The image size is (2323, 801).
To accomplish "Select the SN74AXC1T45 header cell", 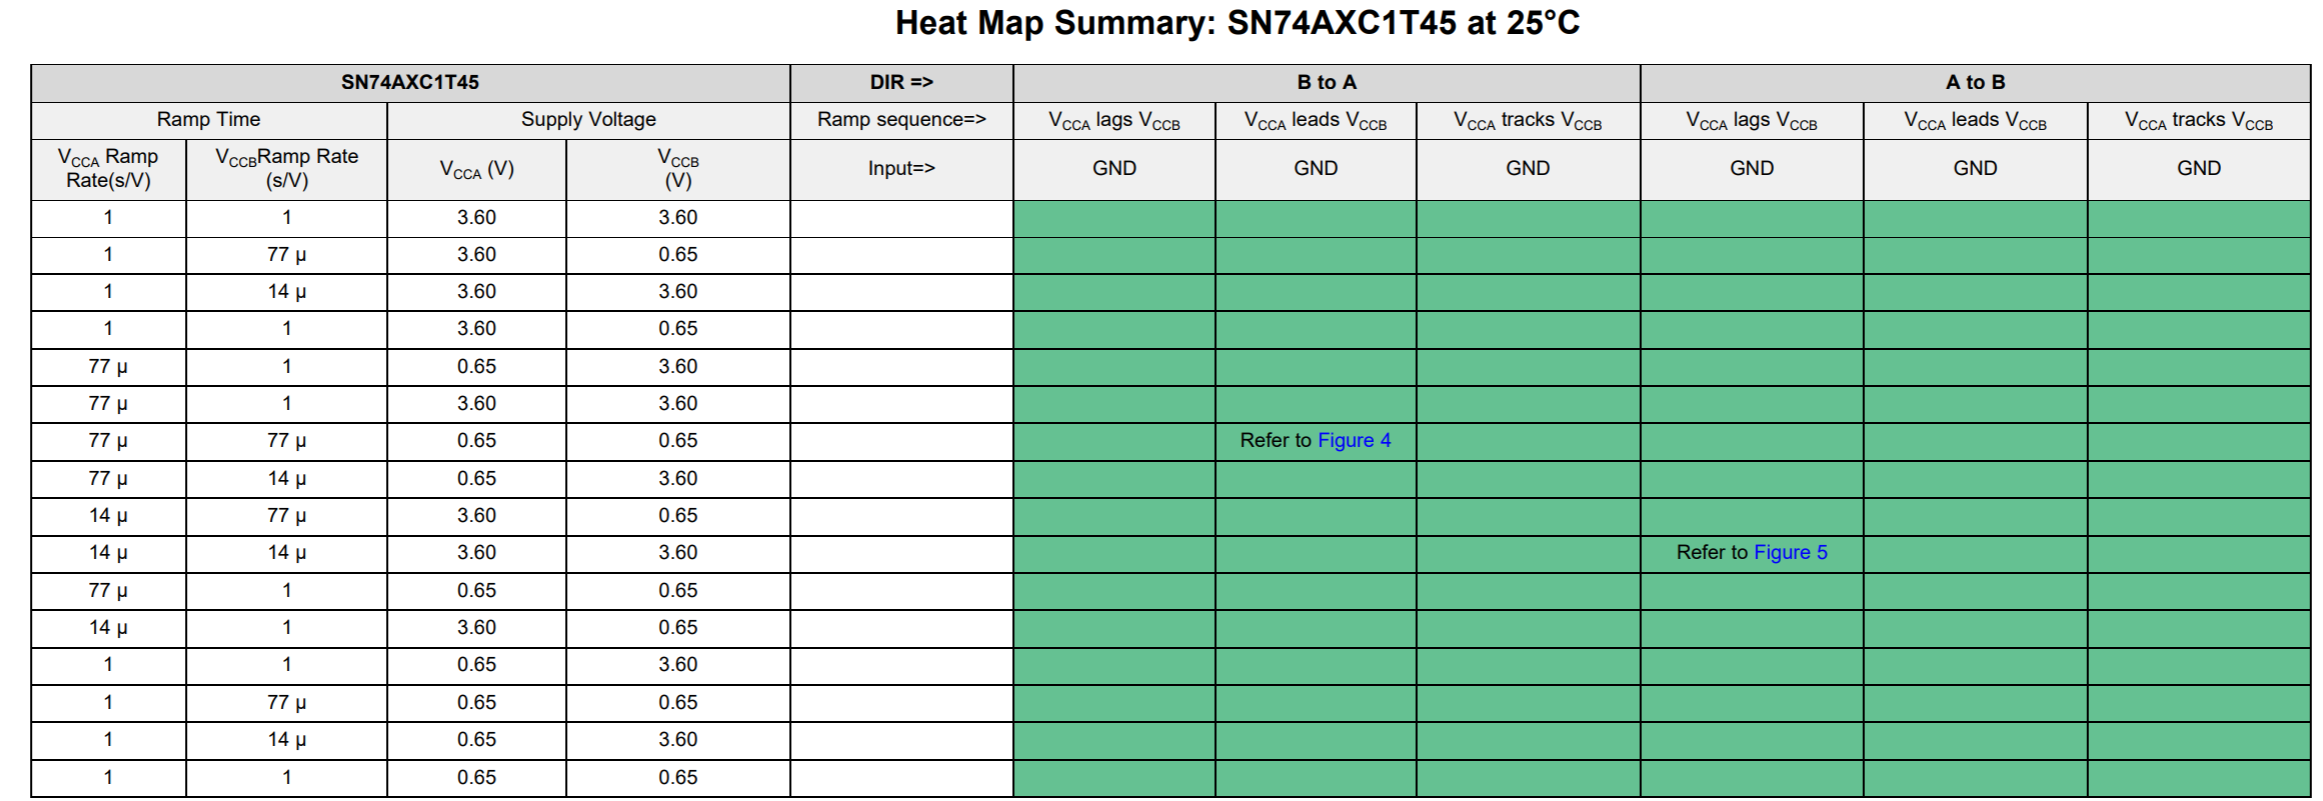I will click(410, 83).
